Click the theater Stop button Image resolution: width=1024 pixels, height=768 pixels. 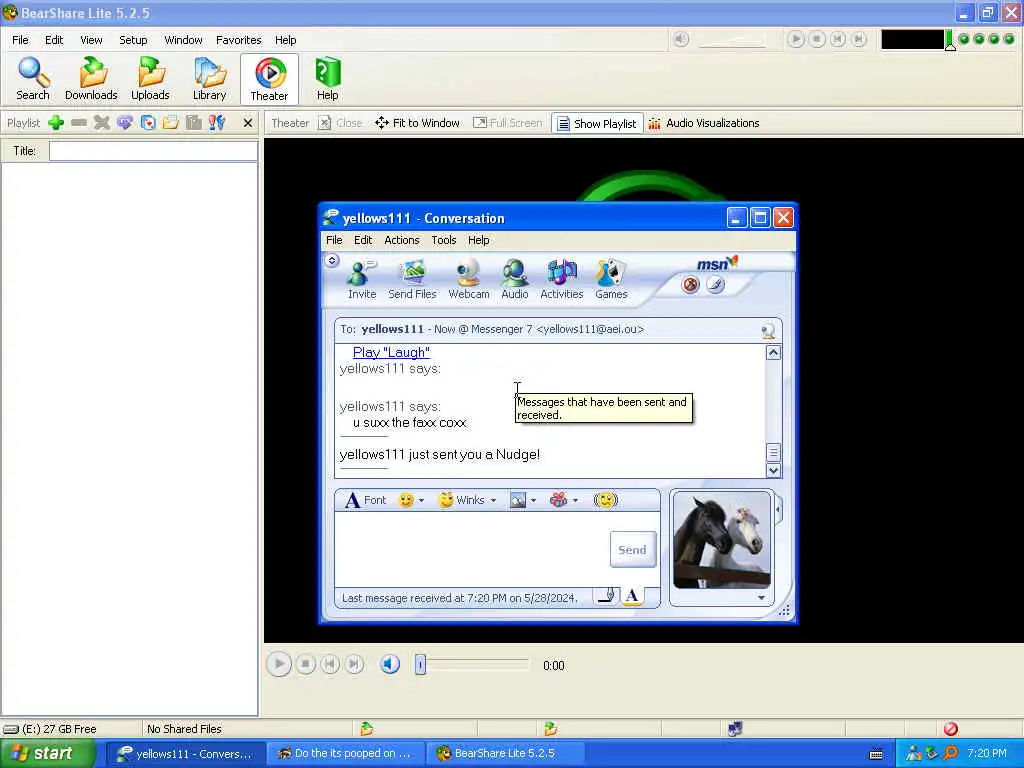[x=305, y=665]
